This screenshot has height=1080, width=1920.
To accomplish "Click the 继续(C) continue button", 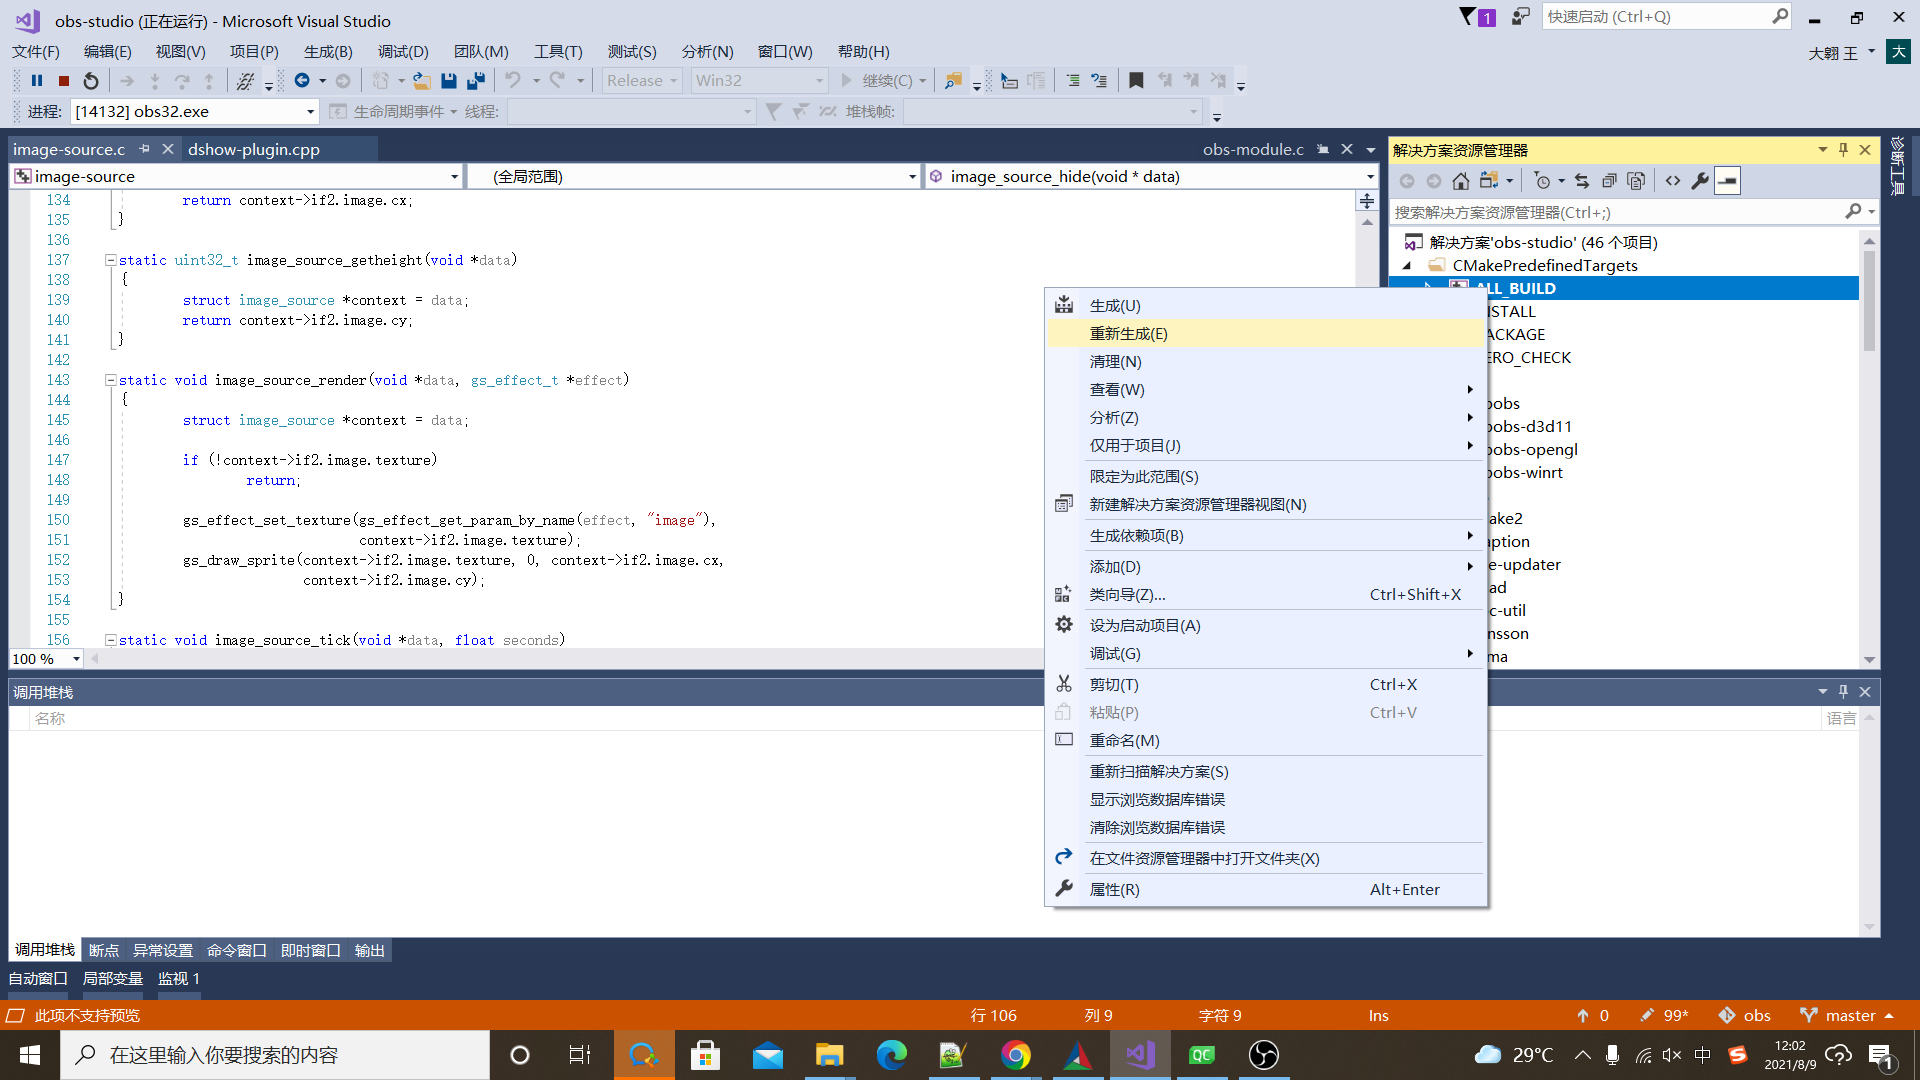I will point(878,81).
